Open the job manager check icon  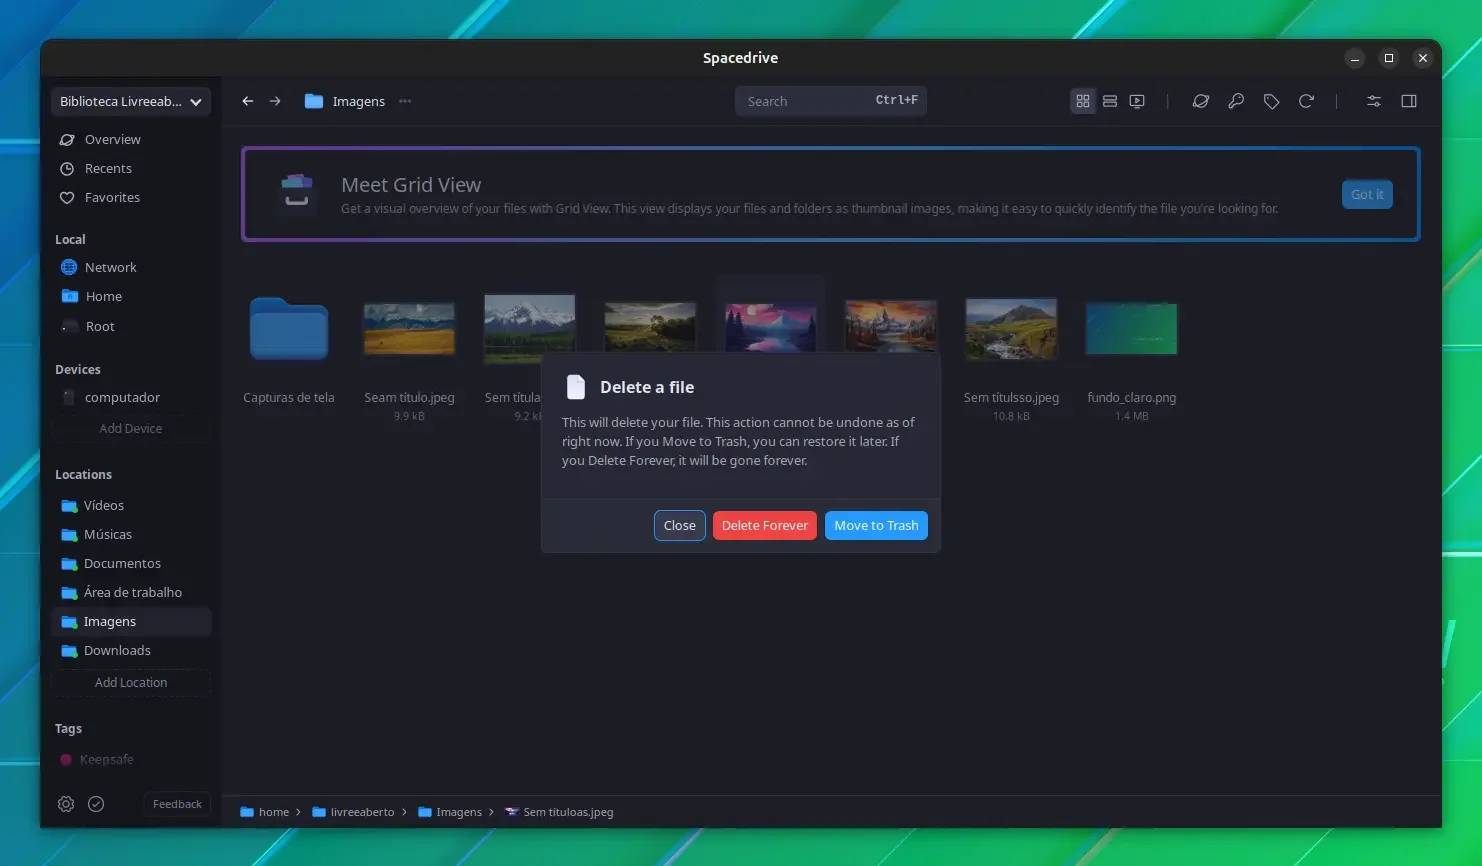96,804
